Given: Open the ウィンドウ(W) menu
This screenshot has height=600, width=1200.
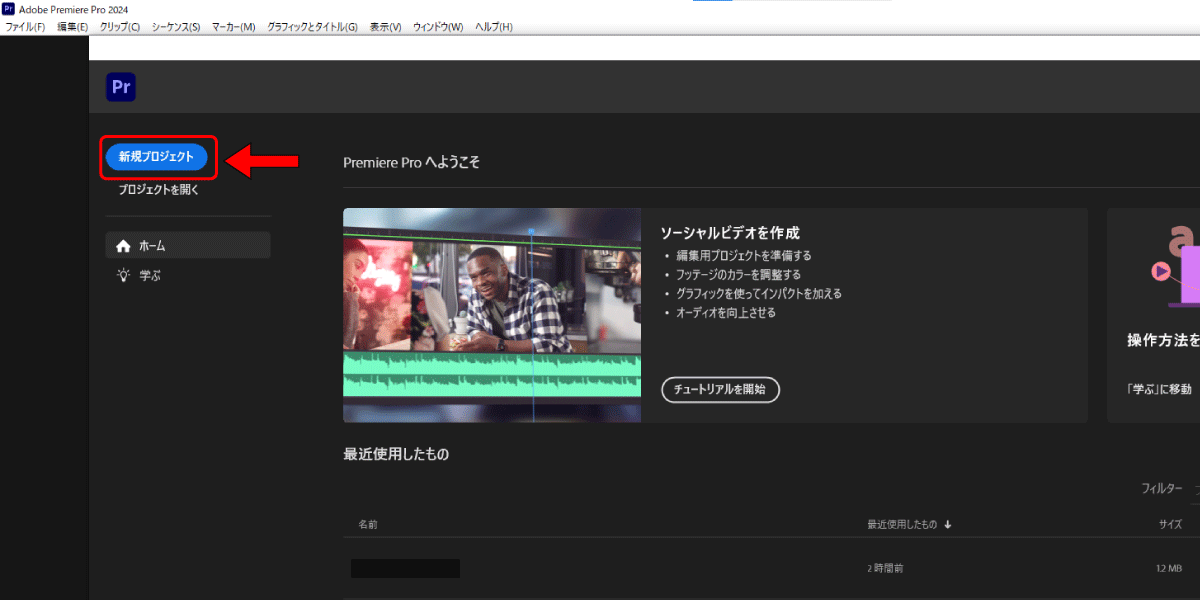Looking at the screenshot, I should coord(438,26).
